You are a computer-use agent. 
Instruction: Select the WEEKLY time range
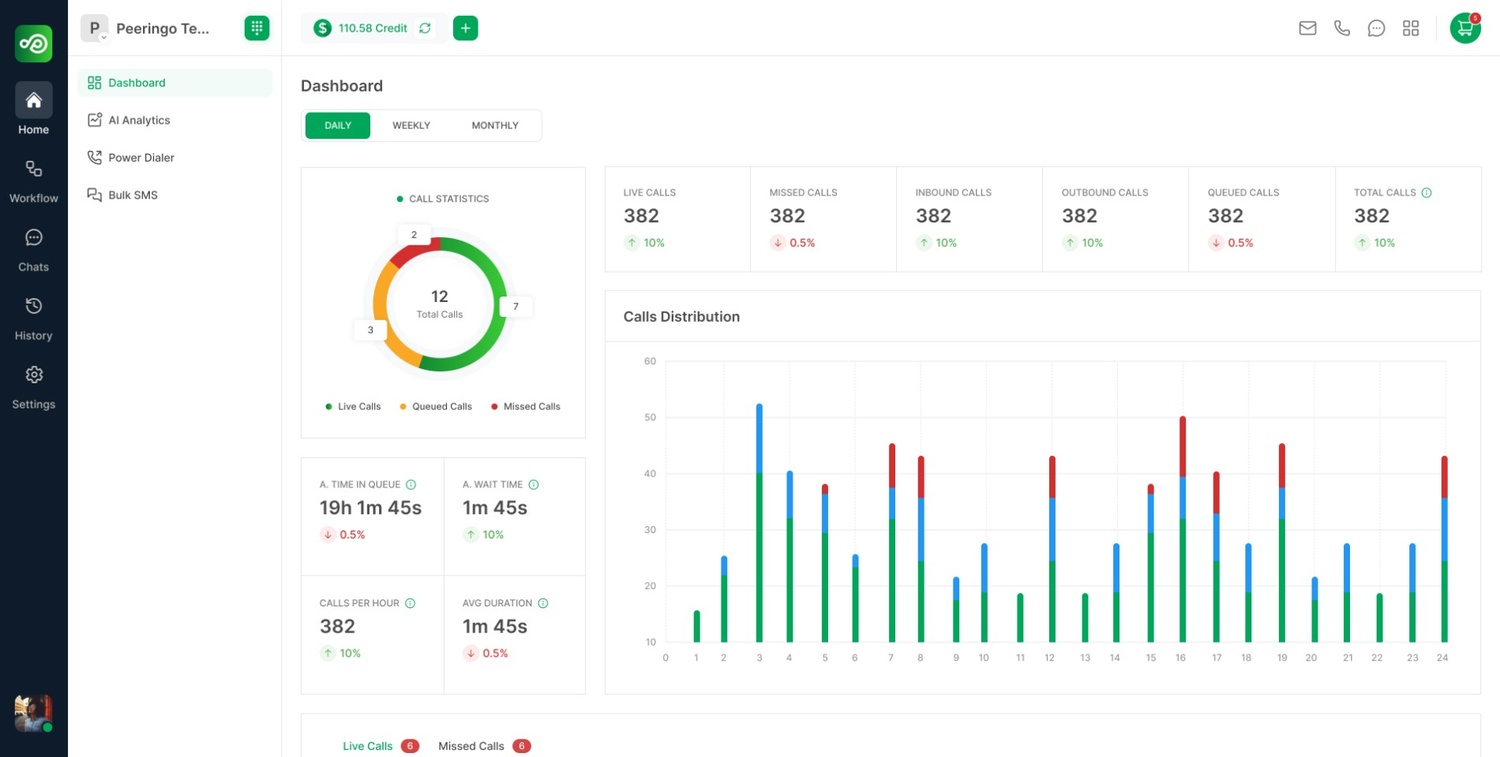coord(411,126)
